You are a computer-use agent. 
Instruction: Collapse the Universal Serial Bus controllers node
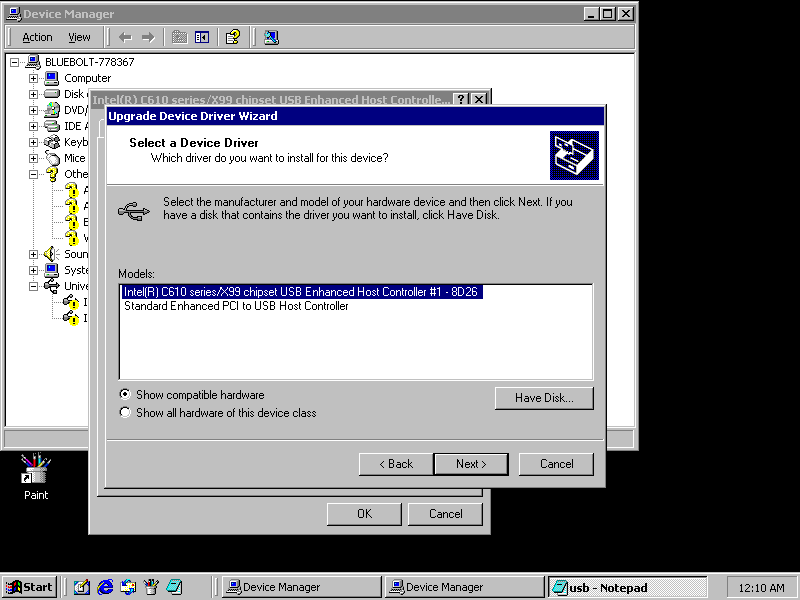pos(33,286)
